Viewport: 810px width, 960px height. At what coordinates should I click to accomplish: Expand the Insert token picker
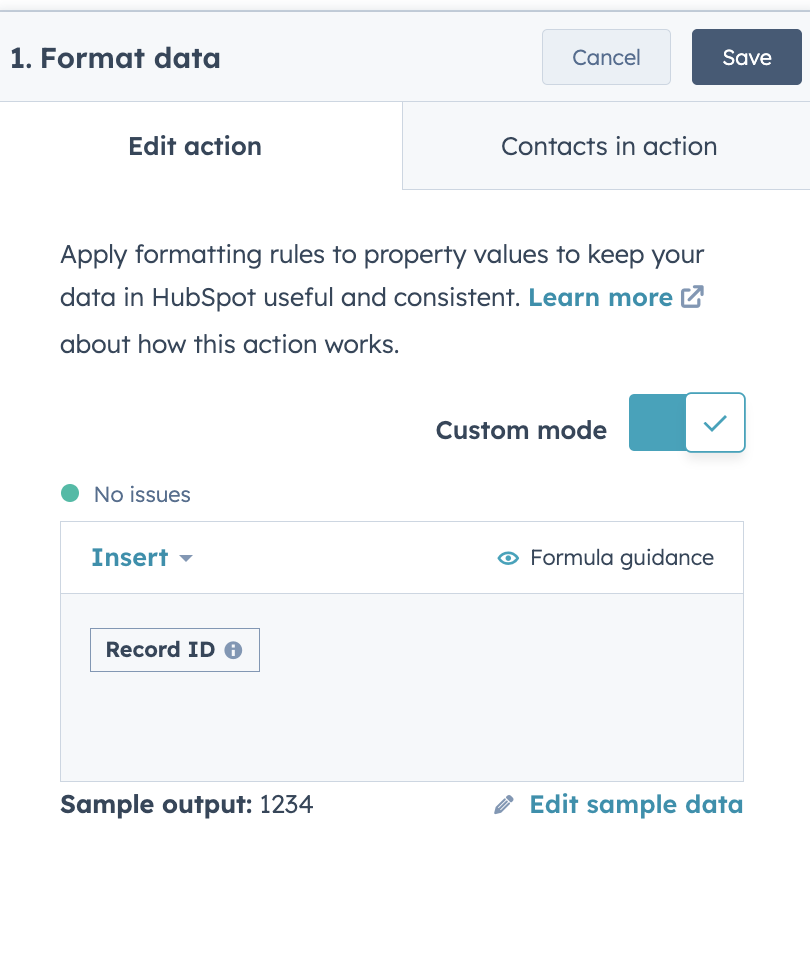[143, 558]
